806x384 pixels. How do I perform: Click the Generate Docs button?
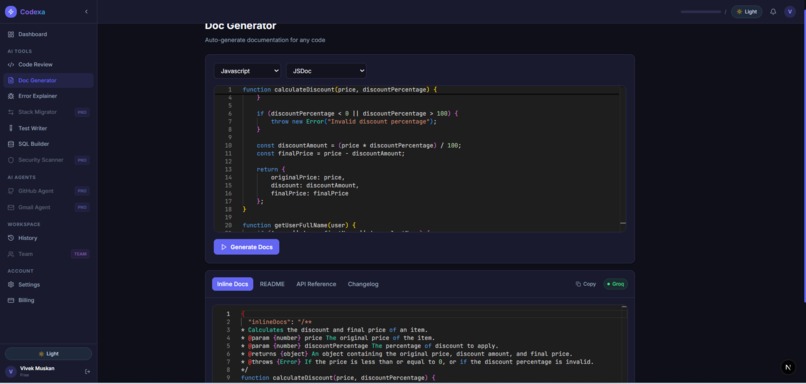click(x=247, y=247)
